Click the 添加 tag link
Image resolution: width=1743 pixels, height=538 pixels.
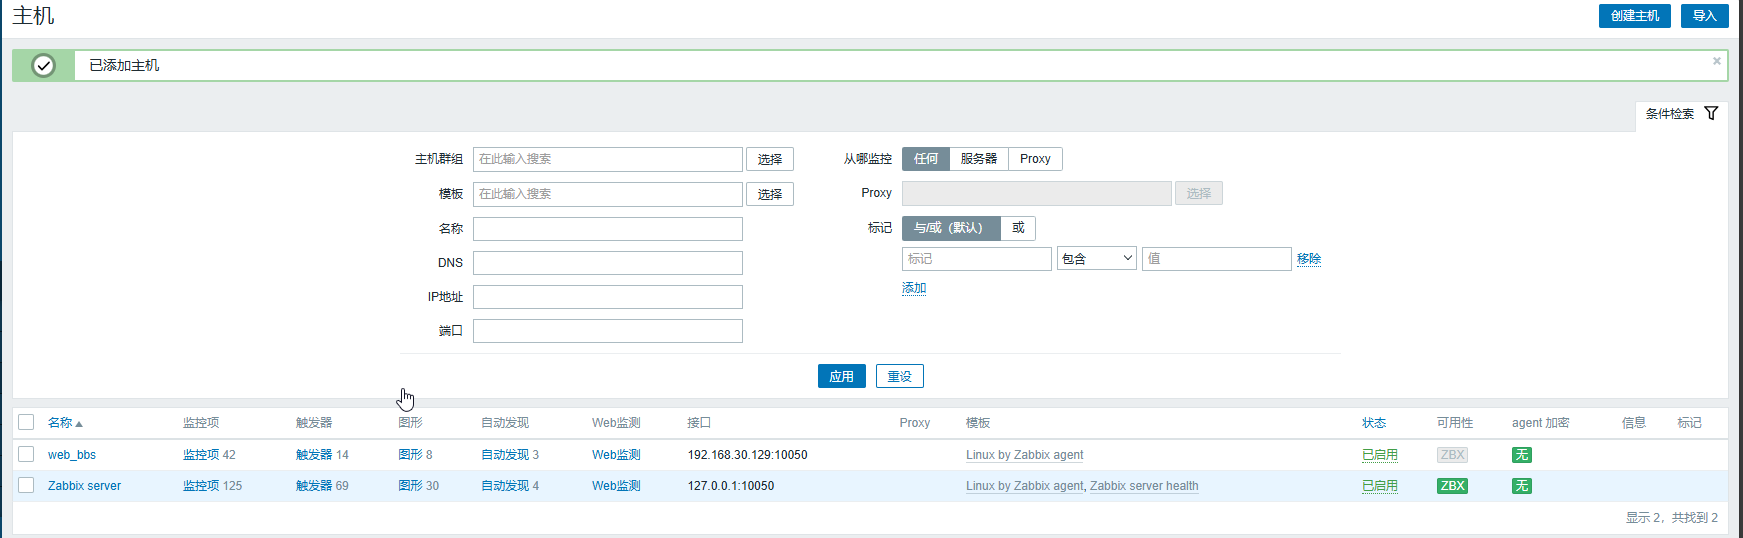(x=914, y=288)
